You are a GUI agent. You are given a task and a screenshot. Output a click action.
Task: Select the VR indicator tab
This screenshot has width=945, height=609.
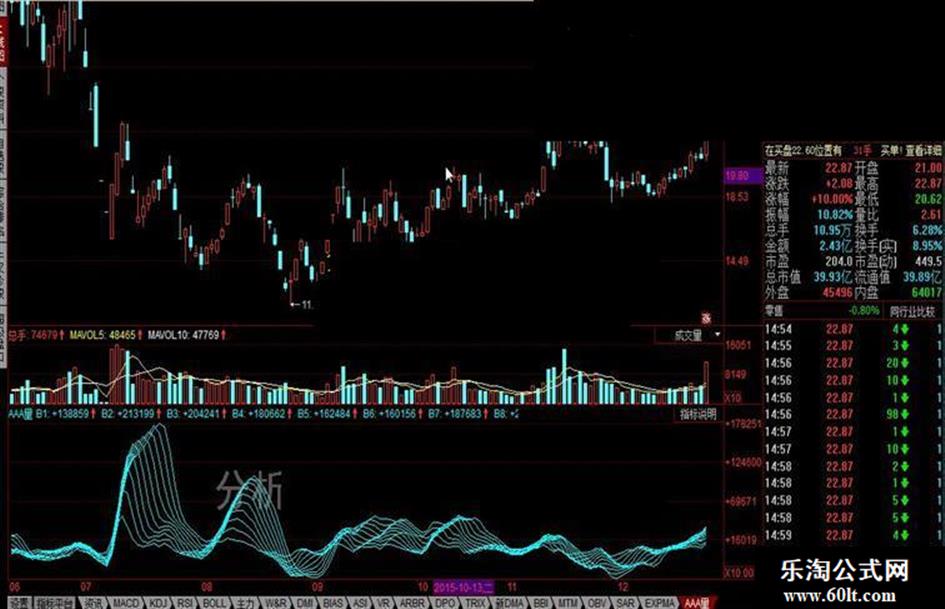coord(384,603)
